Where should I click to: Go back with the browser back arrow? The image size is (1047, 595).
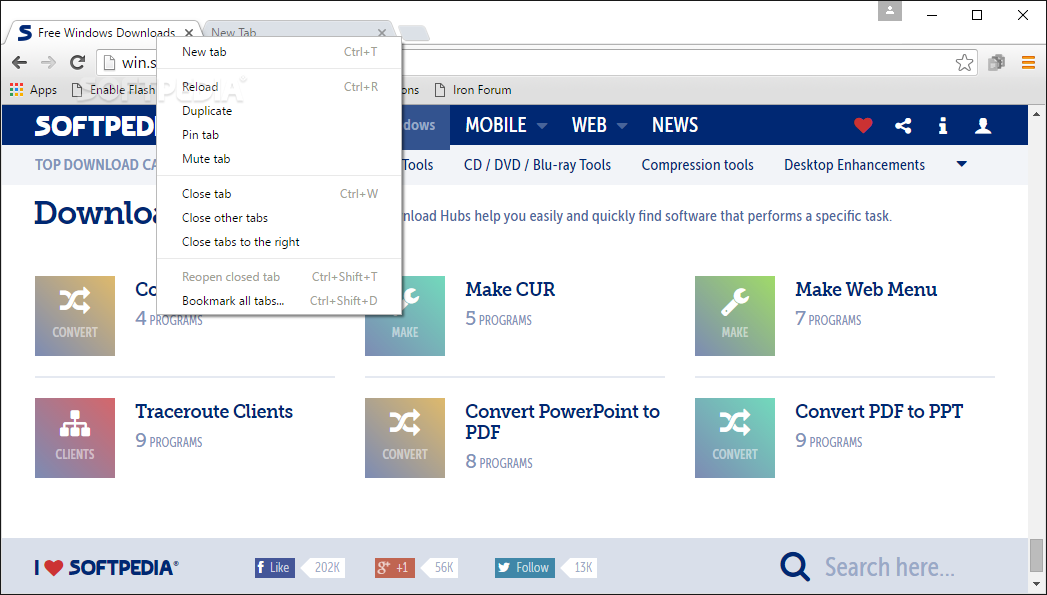pos(19,63)
